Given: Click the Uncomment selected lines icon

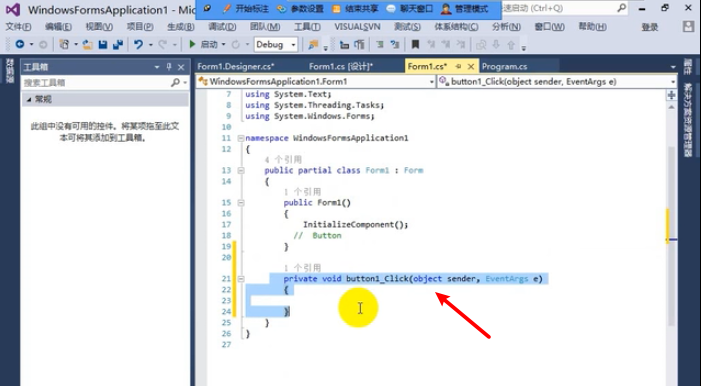Looking at the screenshot, I should pos(395,44).
